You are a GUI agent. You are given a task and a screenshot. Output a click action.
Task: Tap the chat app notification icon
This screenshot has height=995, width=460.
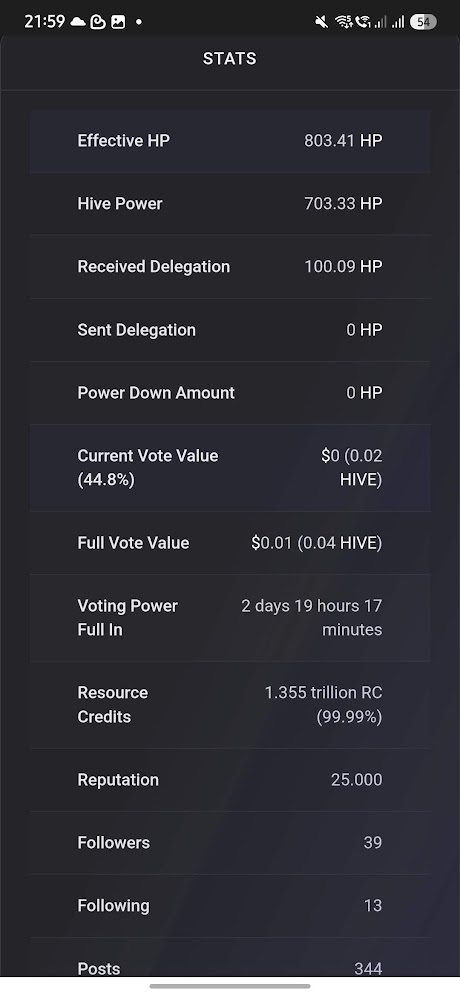pos(98,22)
